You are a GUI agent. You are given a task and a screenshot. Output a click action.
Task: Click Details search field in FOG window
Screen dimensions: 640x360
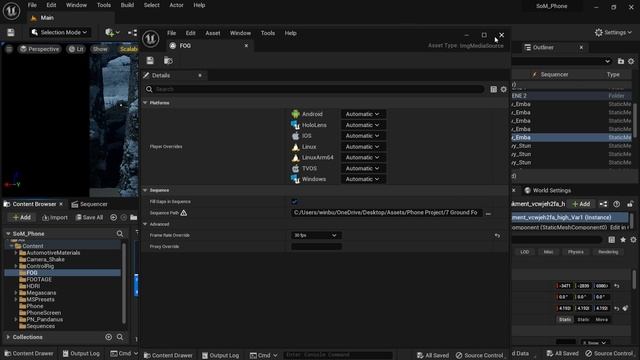coord(315,89)
